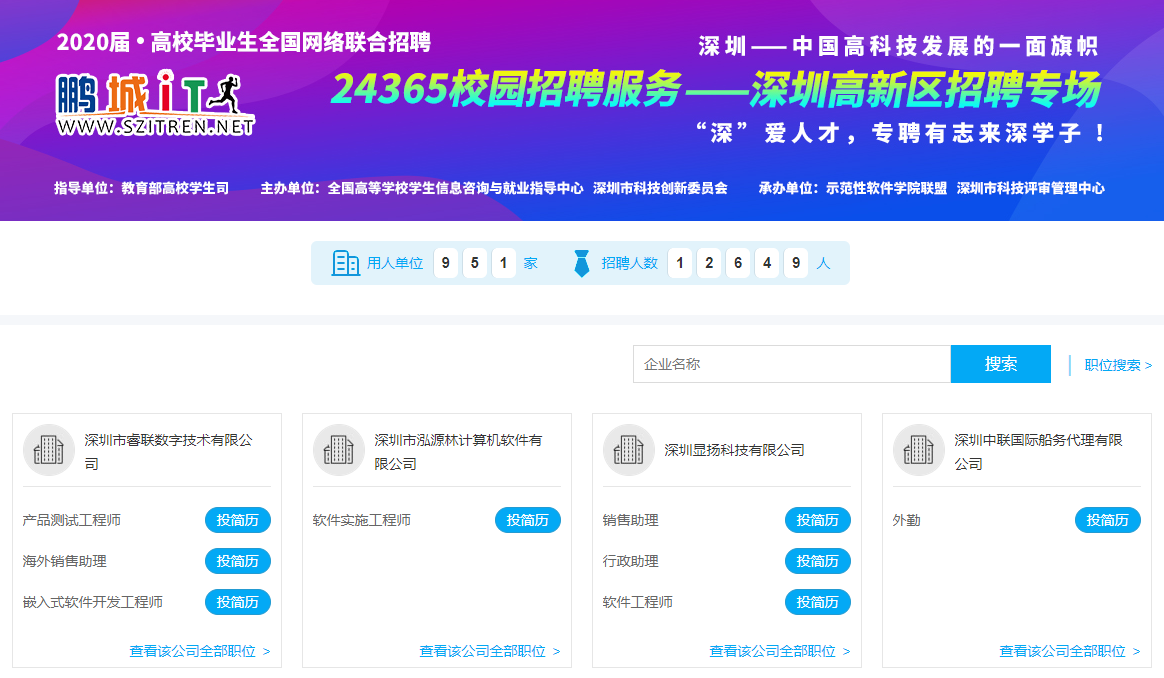Click 深圳市睿联数字技术有限公司 company avatar icon
This screenshot has width=1164, height=678.
tap(49, 450)
